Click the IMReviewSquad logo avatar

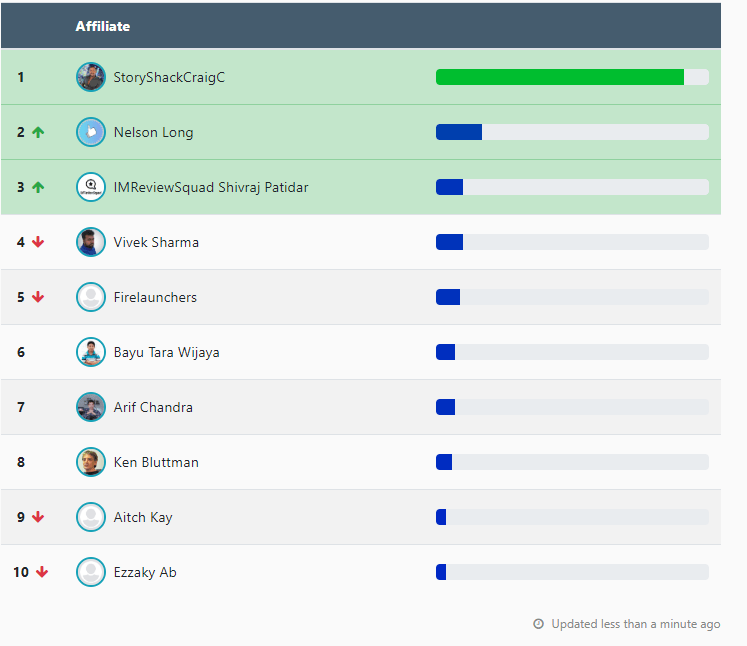[x=91, y=187]
